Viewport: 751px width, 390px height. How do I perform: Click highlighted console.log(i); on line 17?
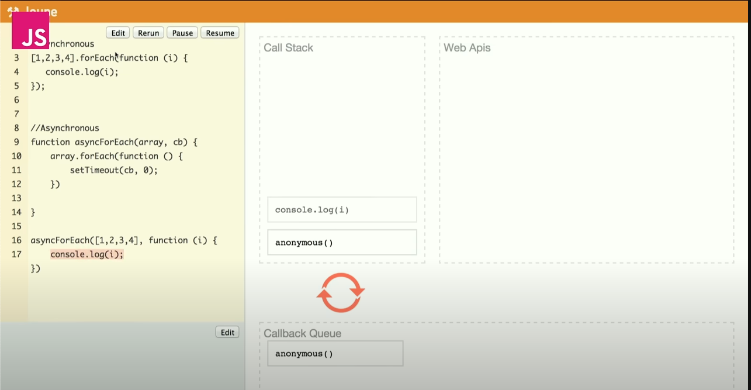click(87, 254)
